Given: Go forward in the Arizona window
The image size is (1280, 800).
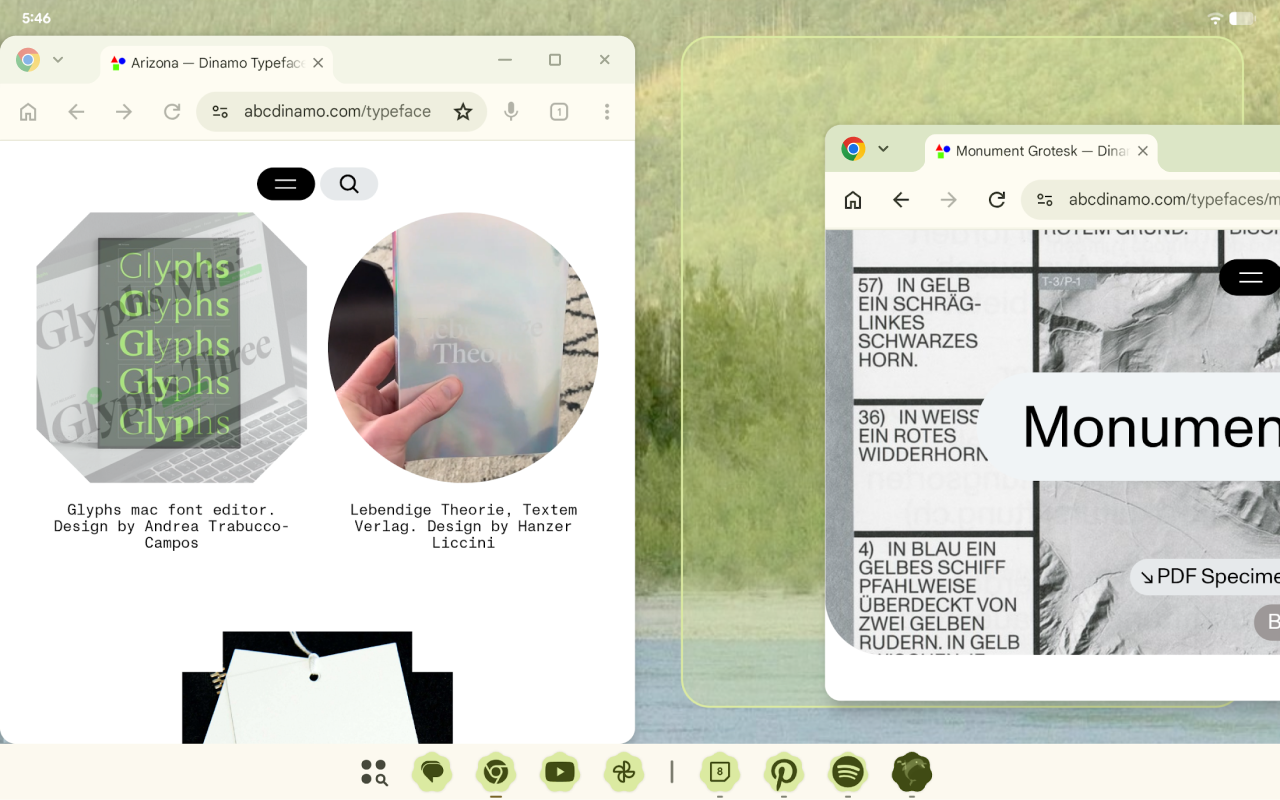Looking at the screenshot, I should coord(124,112).
